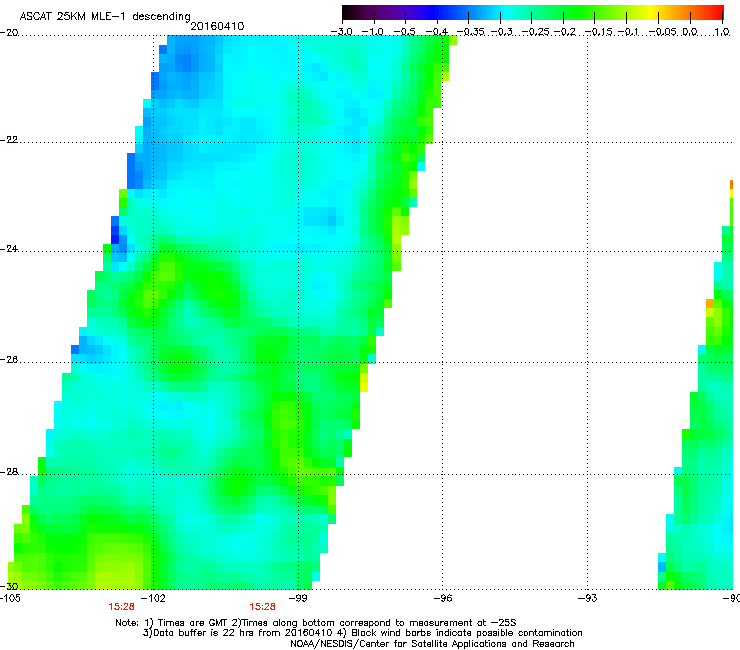The image size is (740, 650).
Task: Click the '-0.3' color bar label
Action: click(502, 32)
